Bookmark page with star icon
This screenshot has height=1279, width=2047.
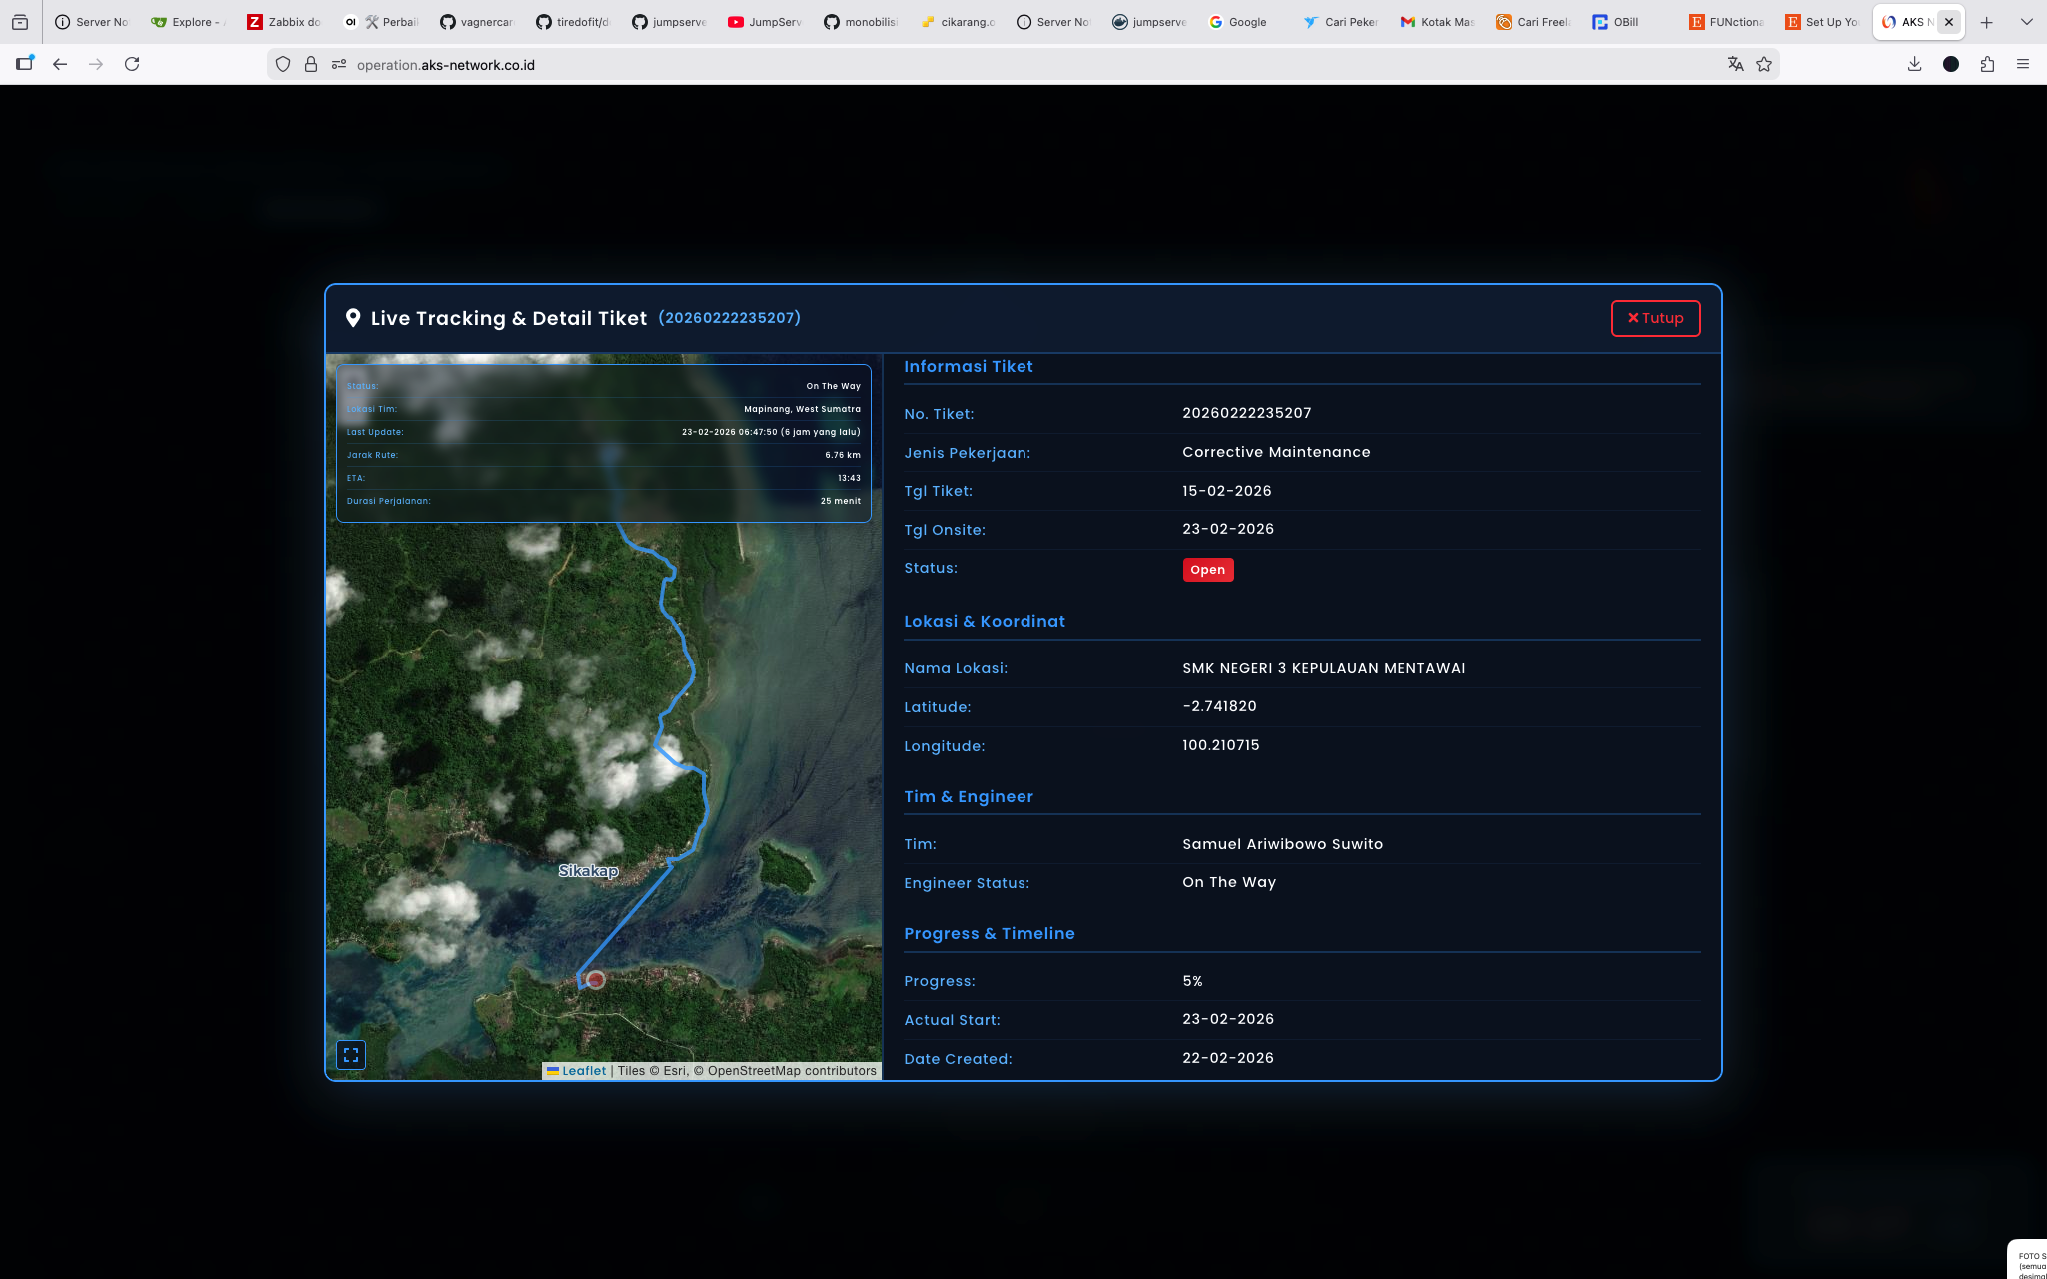tap(1764, 64)
